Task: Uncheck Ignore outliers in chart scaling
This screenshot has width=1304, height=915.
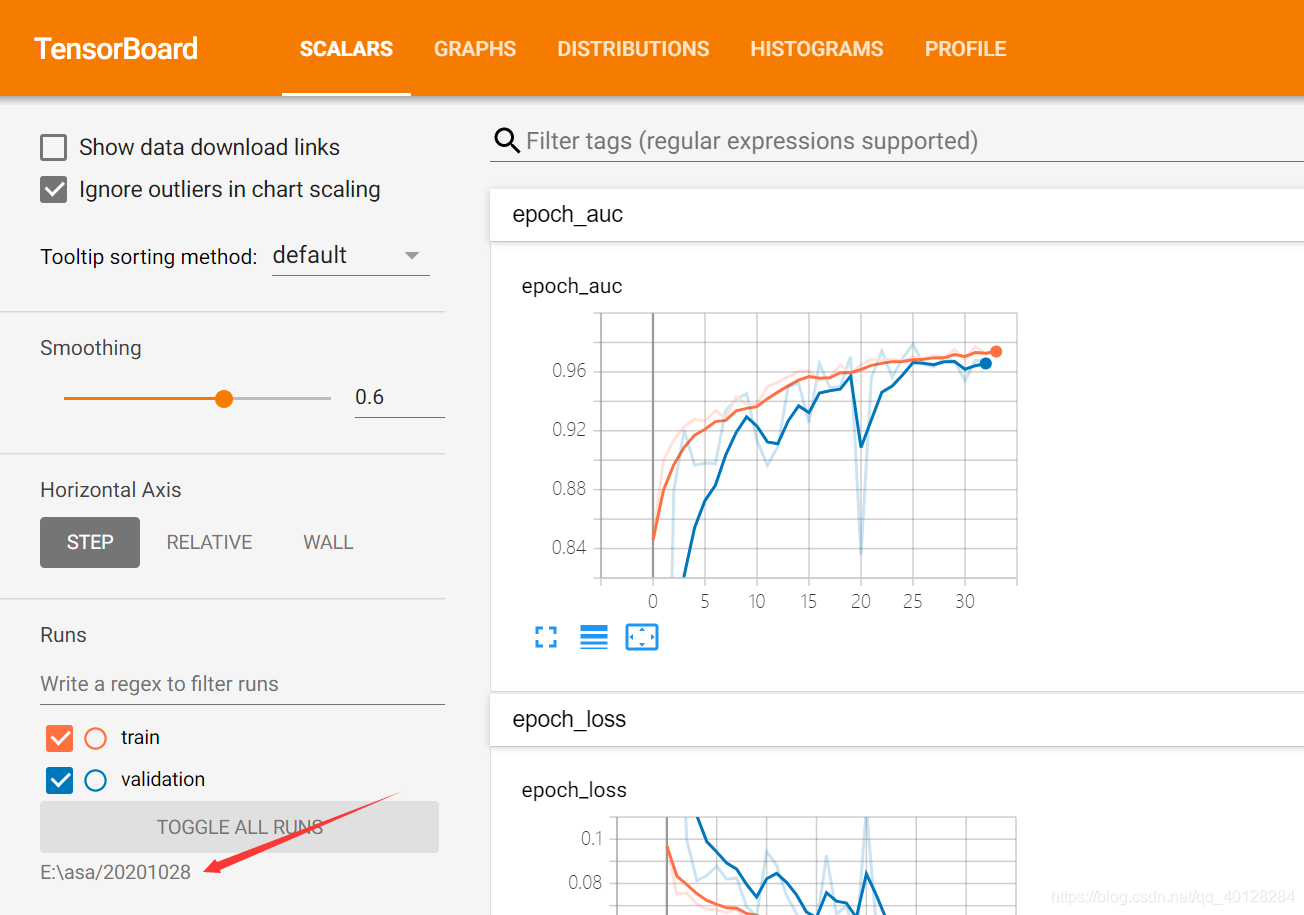Action: point(53,190)
